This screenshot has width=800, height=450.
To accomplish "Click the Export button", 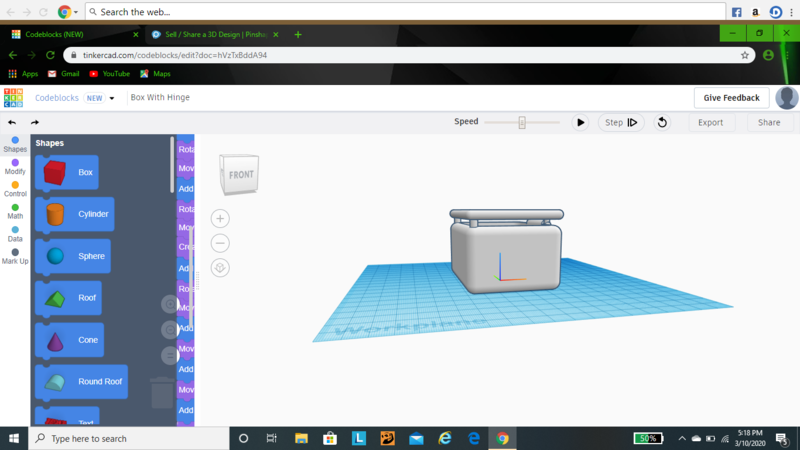I will click(x=710, y=122).
